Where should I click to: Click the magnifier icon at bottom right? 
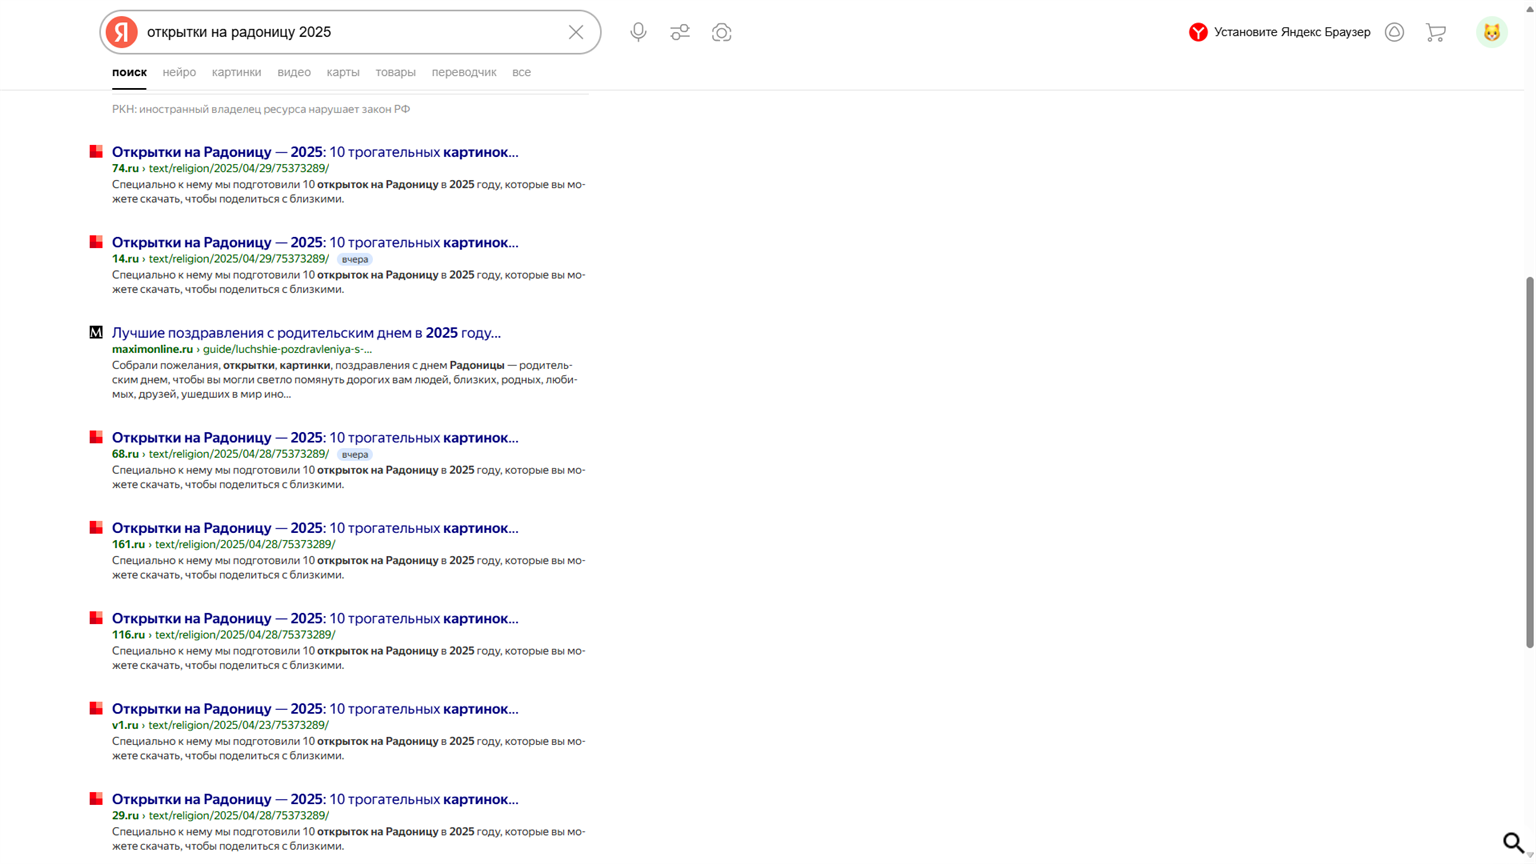pyautogui.click(x=1514, y=842)
